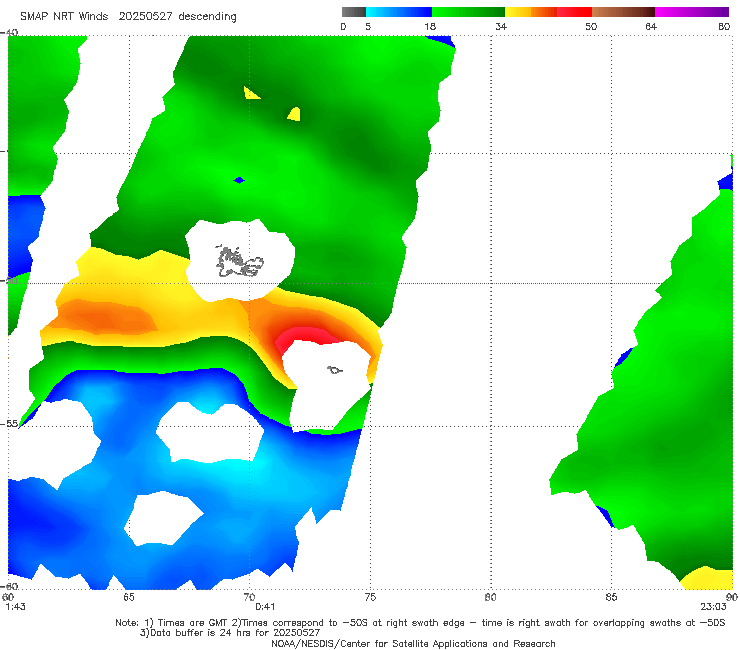Click the small blue diamond patch in the green swath

point(239,180)
